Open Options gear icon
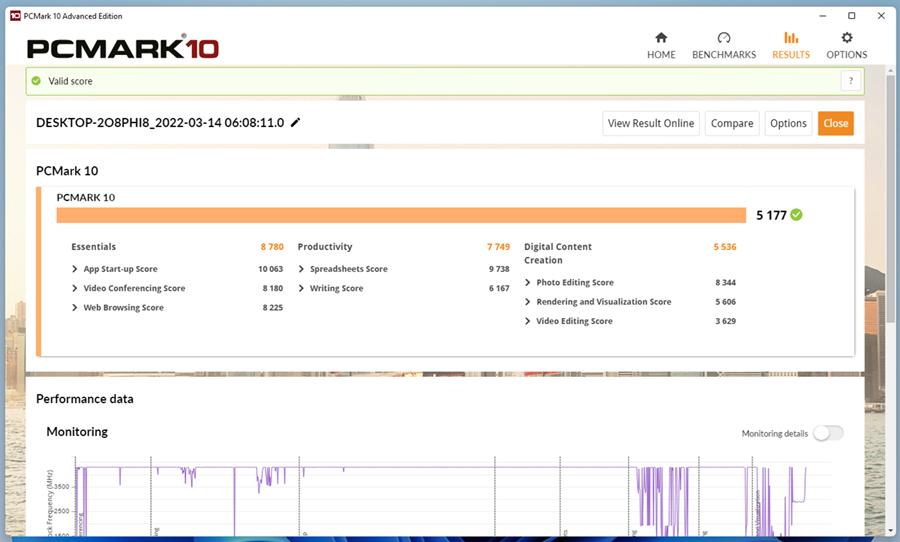Image resolution: width=900 pixels, height=542 pixels. [x=847, y=38]
